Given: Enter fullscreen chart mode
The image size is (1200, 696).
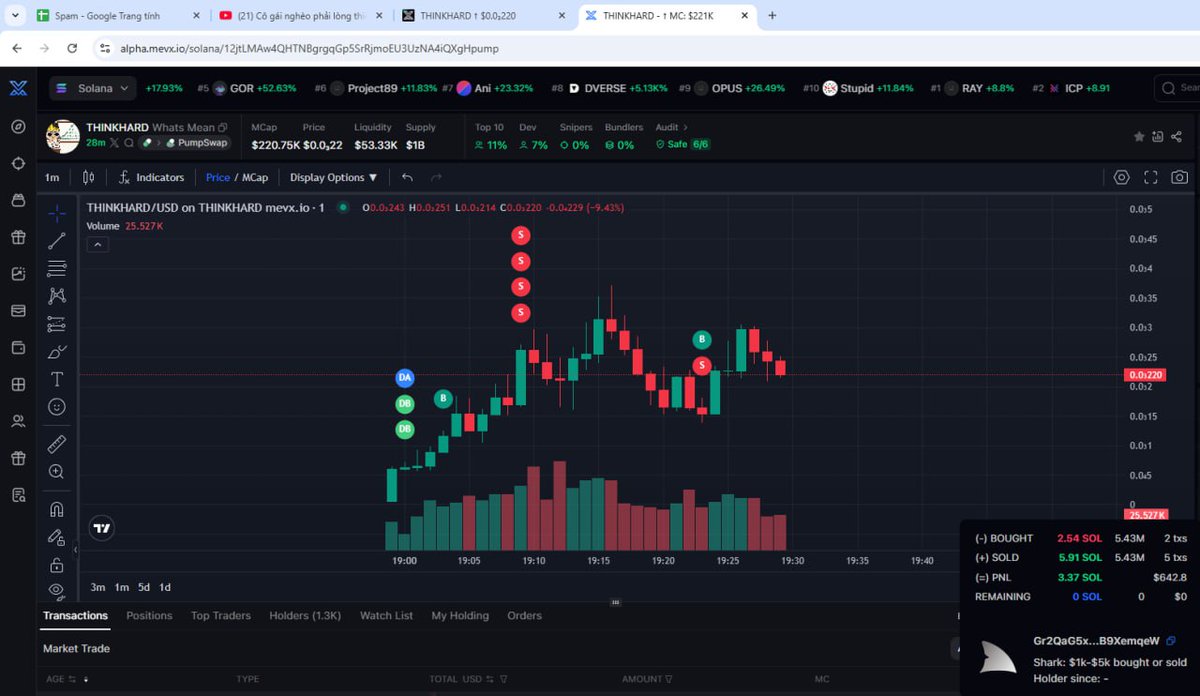Looking at the screenshot, I should [1151, 177].
